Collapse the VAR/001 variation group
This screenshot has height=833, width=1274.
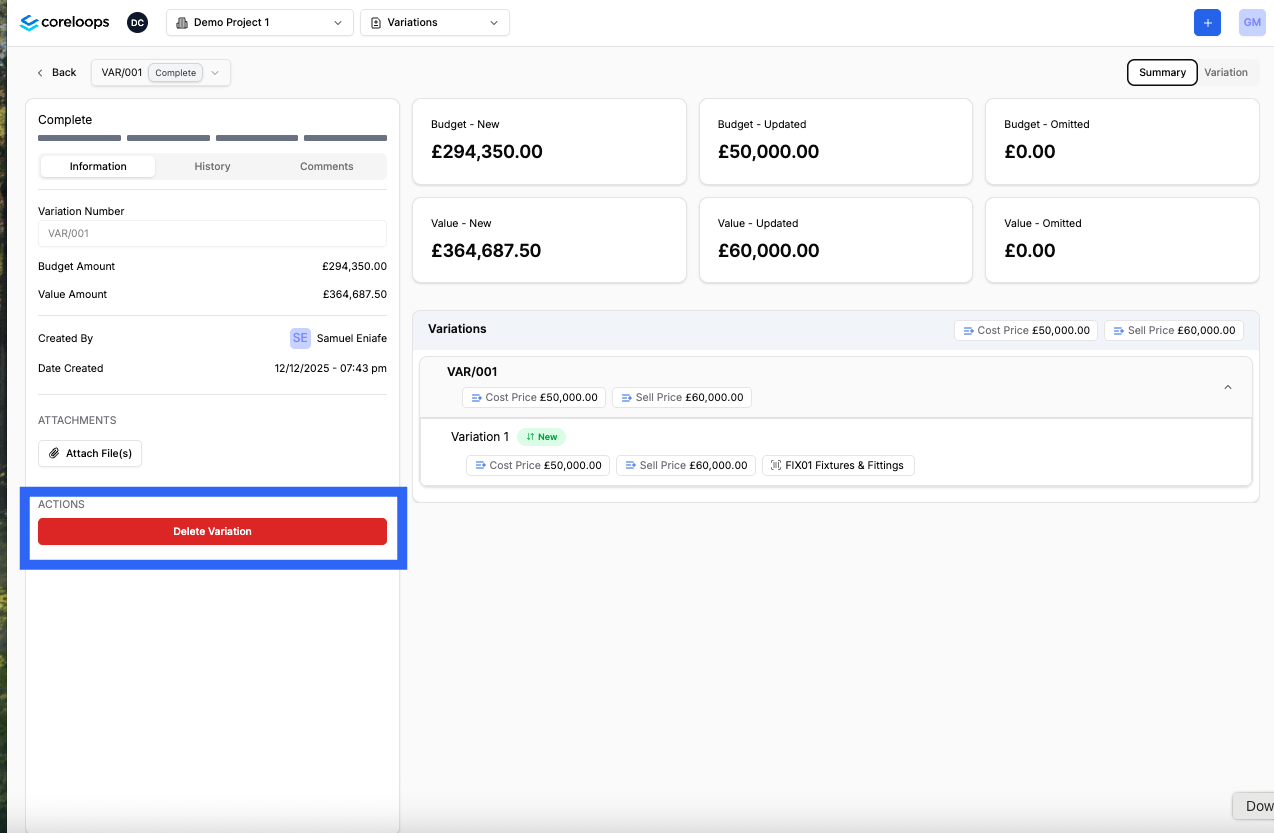[x=1228, y=388]
